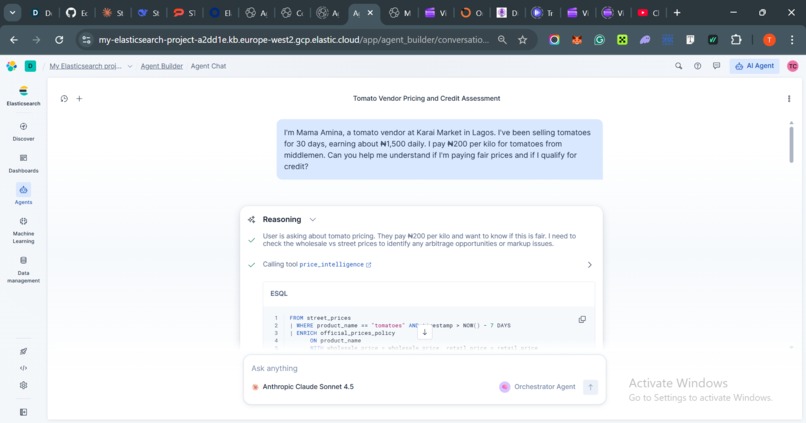The width and height of the screenshot is (806, 423).
Task: Go back to the previous page
Action: (x=14, y=40)
